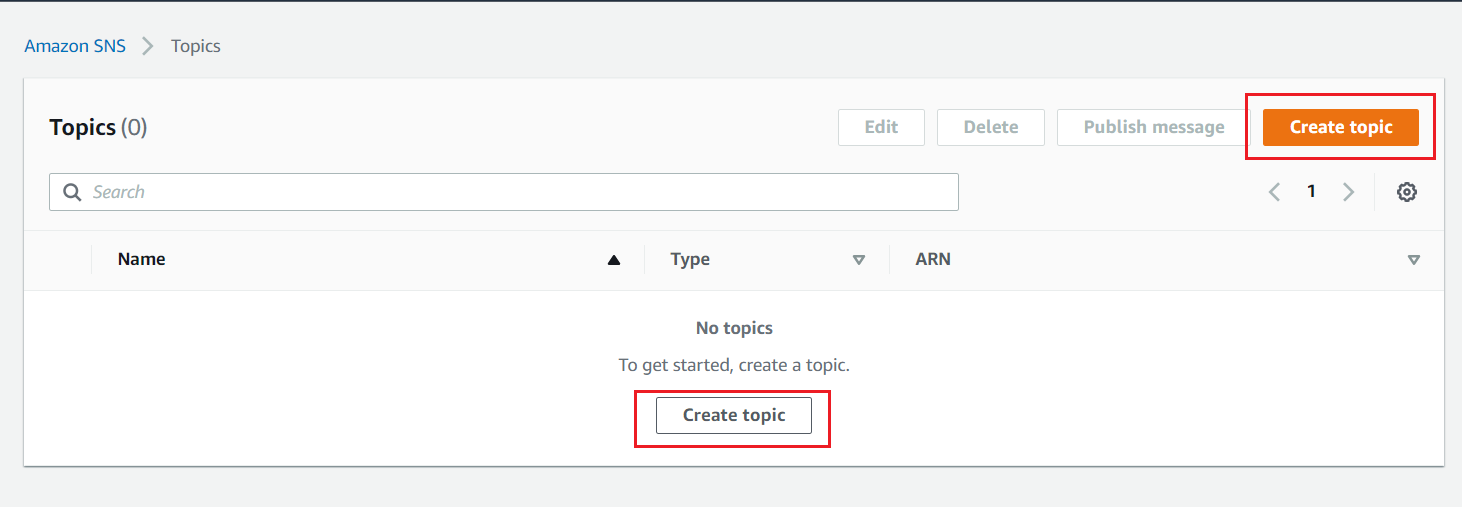Sort by the Type column header
This screenshot has height=507, width=1462.
tap(690, 259)
